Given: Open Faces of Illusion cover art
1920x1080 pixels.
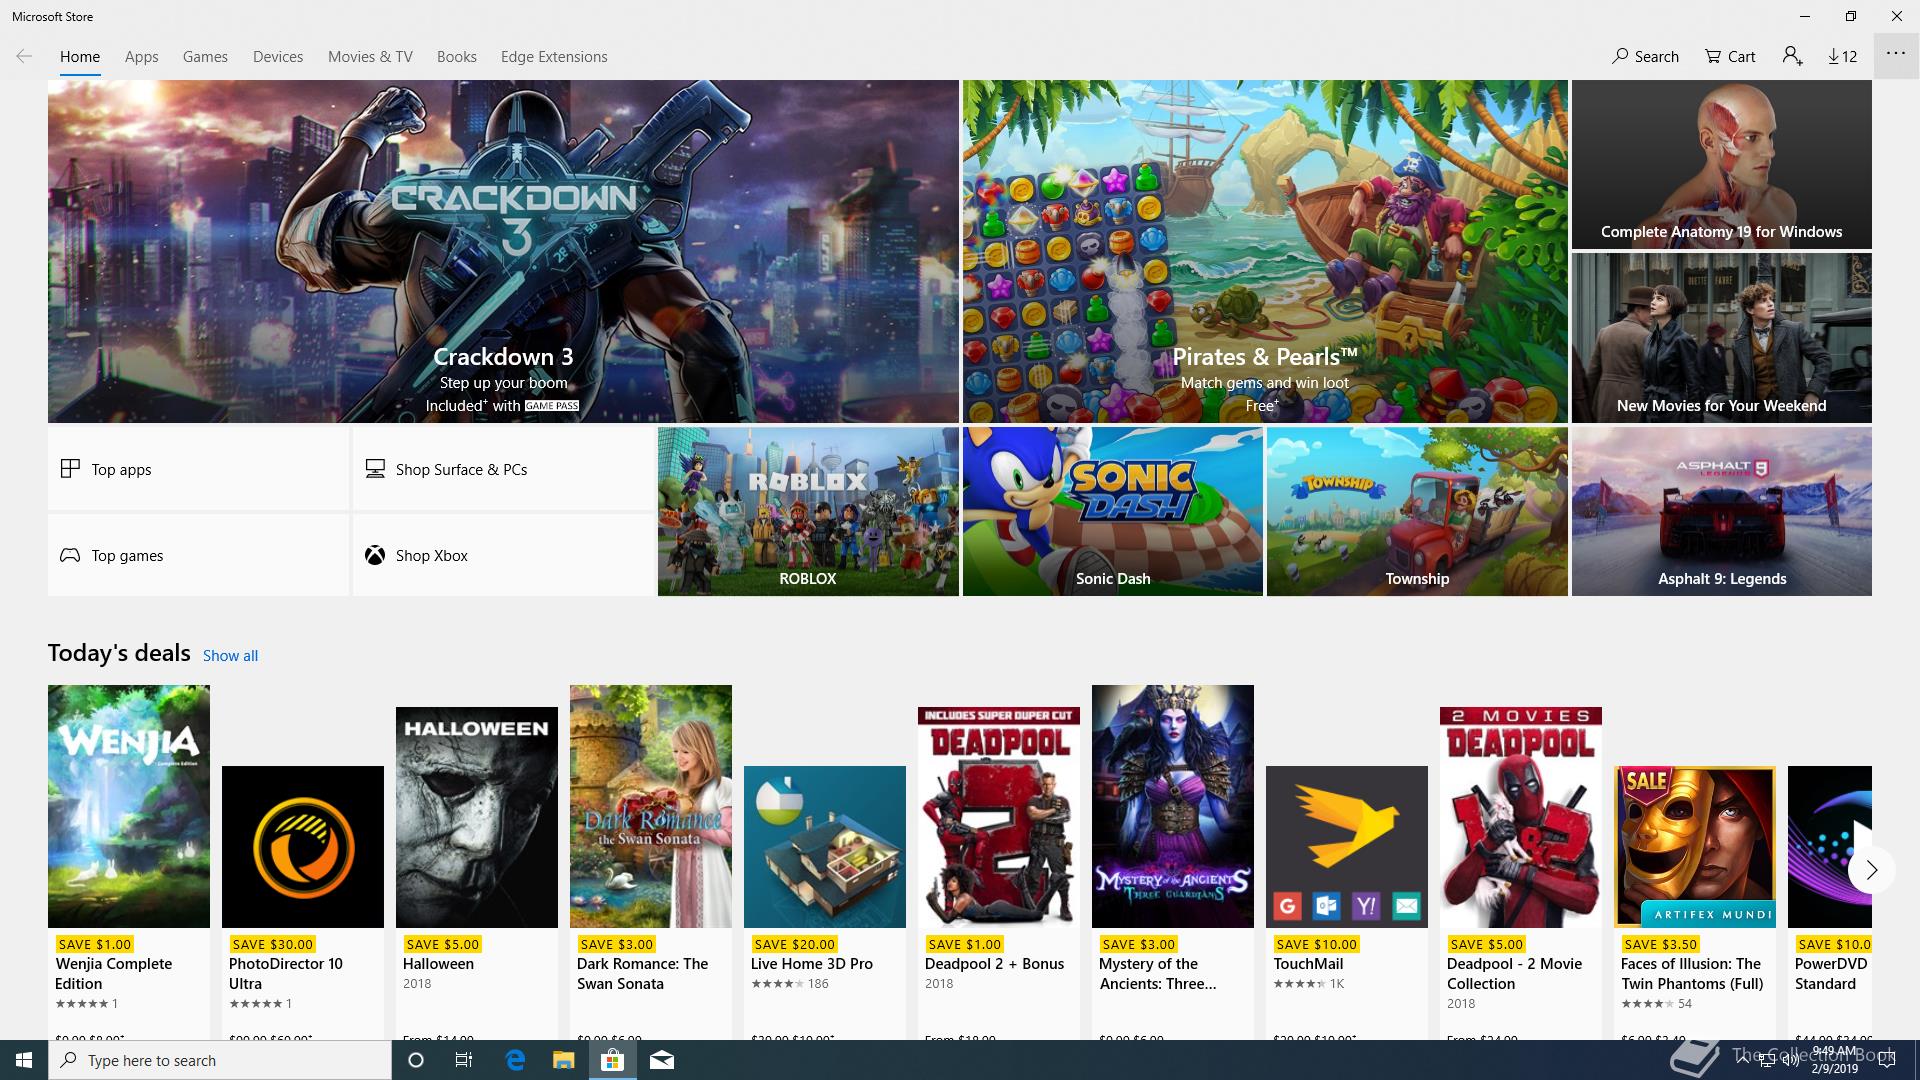Looking at the screenshot, I should click(x=1695, y=847).
